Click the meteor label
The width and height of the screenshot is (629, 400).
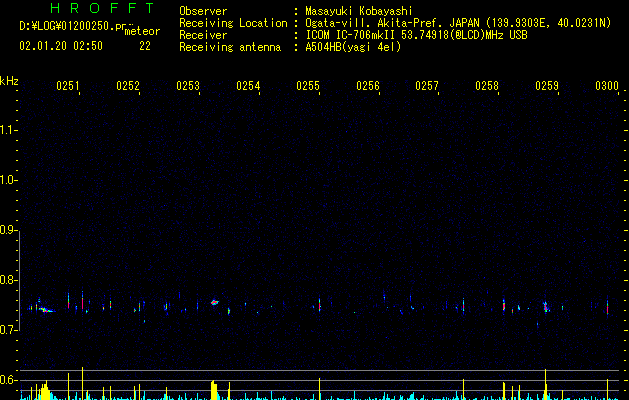point(142,31)
